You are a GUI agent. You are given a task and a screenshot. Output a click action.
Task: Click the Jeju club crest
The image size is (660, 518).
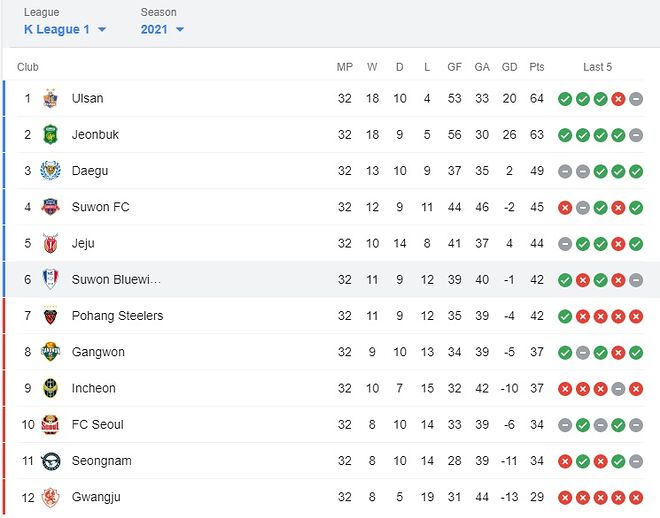click(x=50, y=243)
